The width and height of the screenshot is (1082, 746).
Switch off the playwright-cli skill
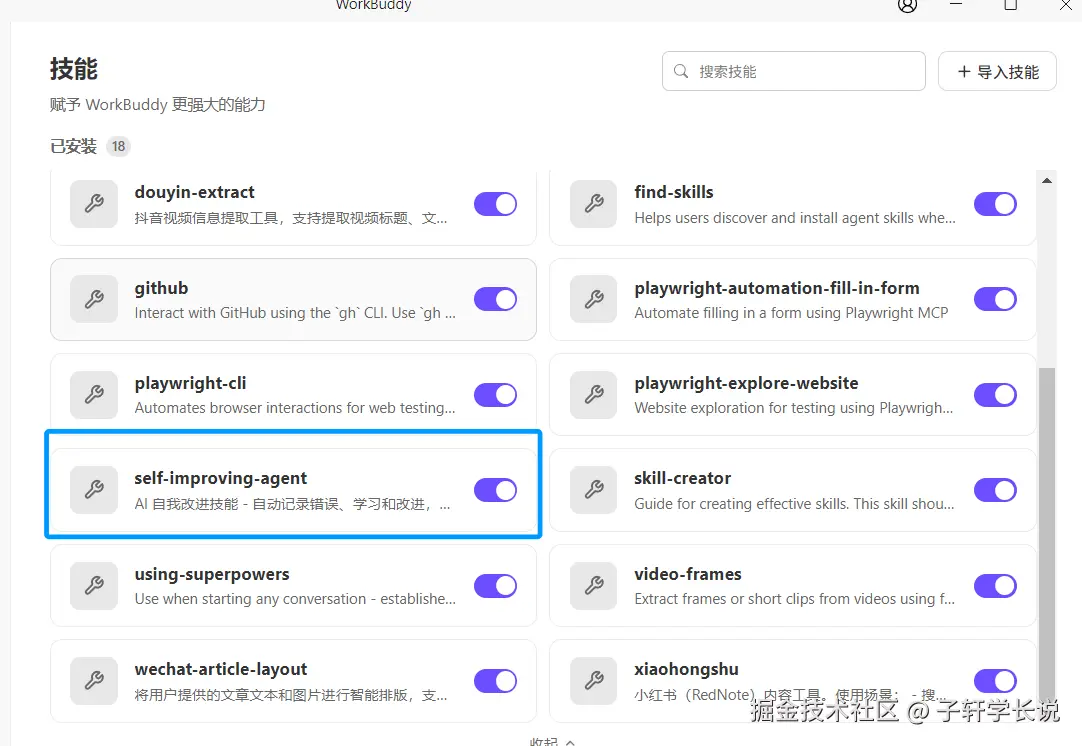click(x=495, y=395)
